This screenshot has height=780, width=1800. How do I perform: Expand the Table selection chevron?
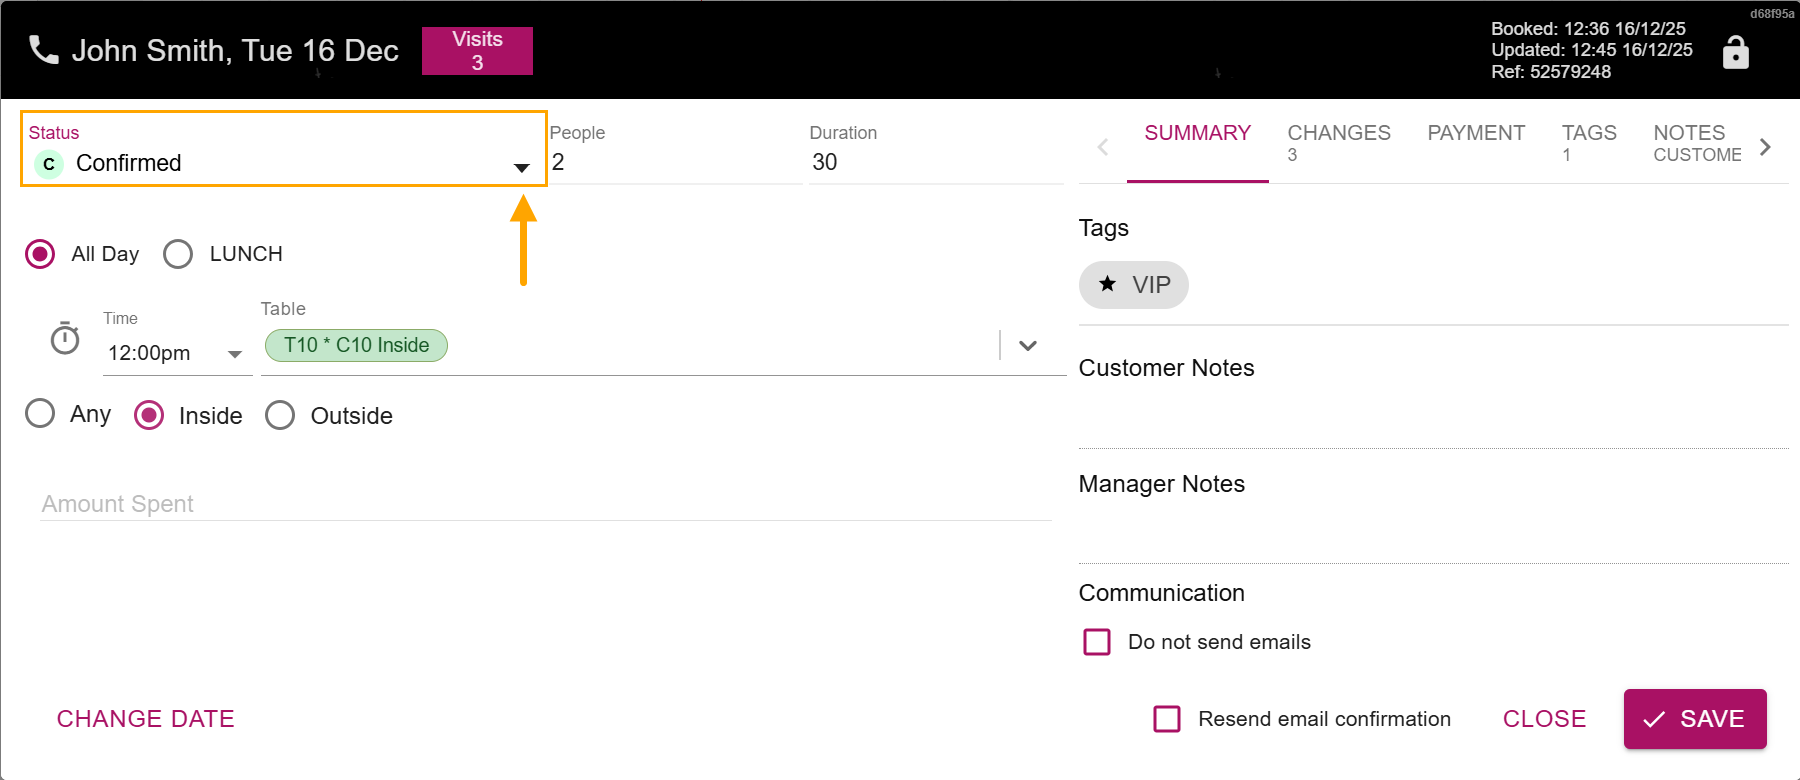tap(1027, 346)
